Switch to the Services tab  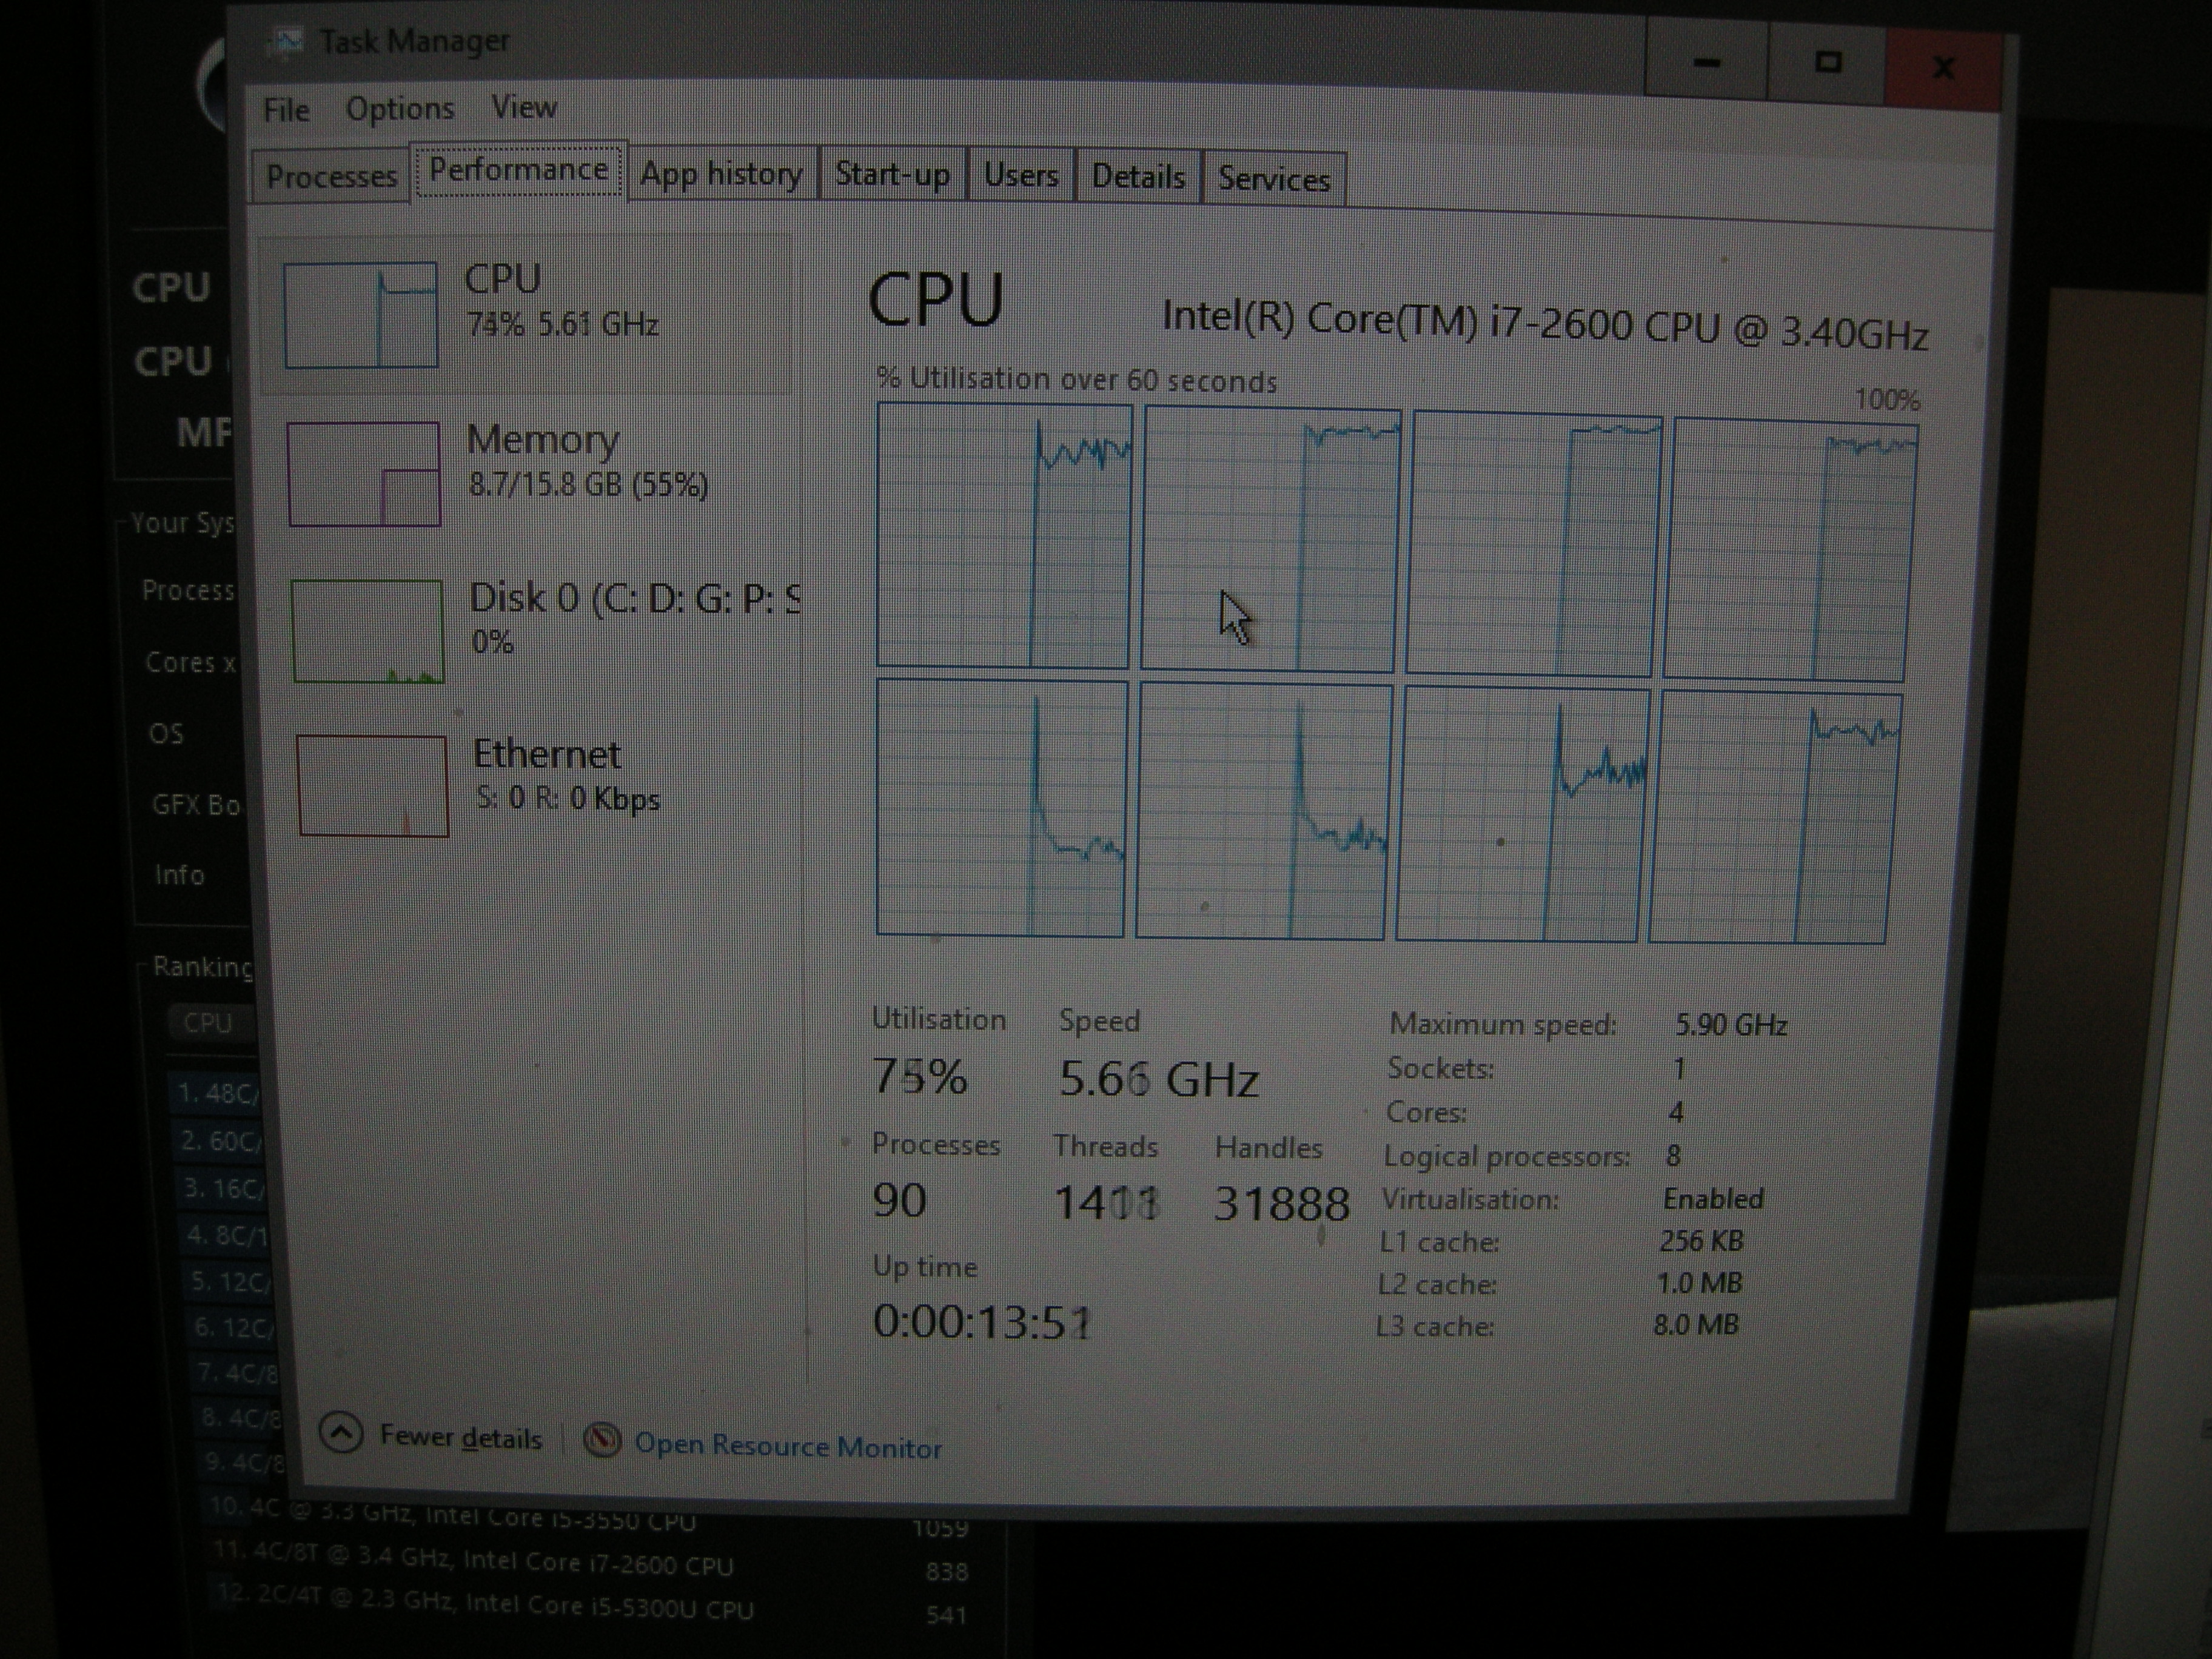(1274, 180)
